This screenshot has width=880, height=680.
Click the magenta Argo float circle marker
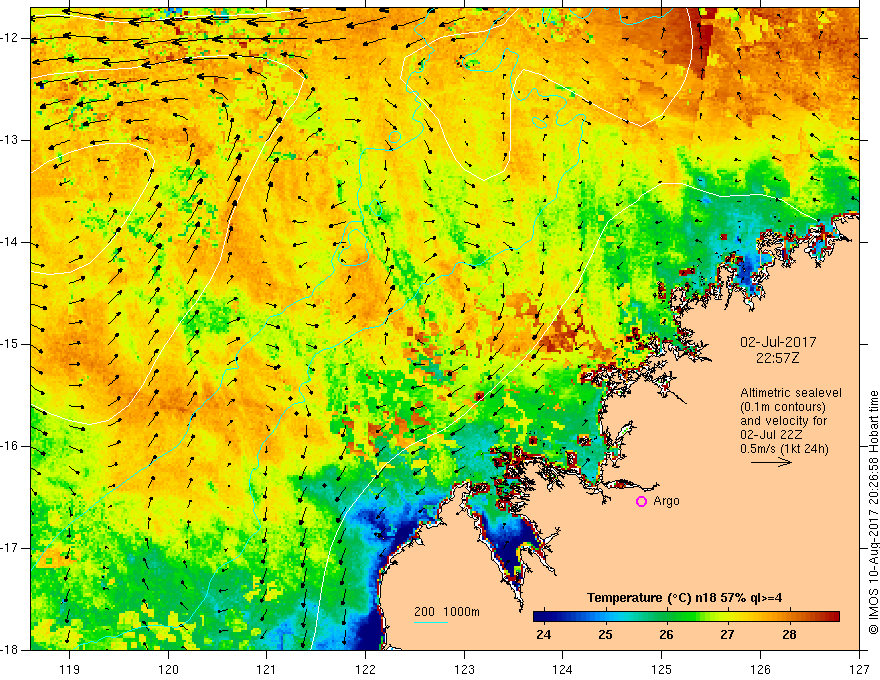click(x=641, y=502)
